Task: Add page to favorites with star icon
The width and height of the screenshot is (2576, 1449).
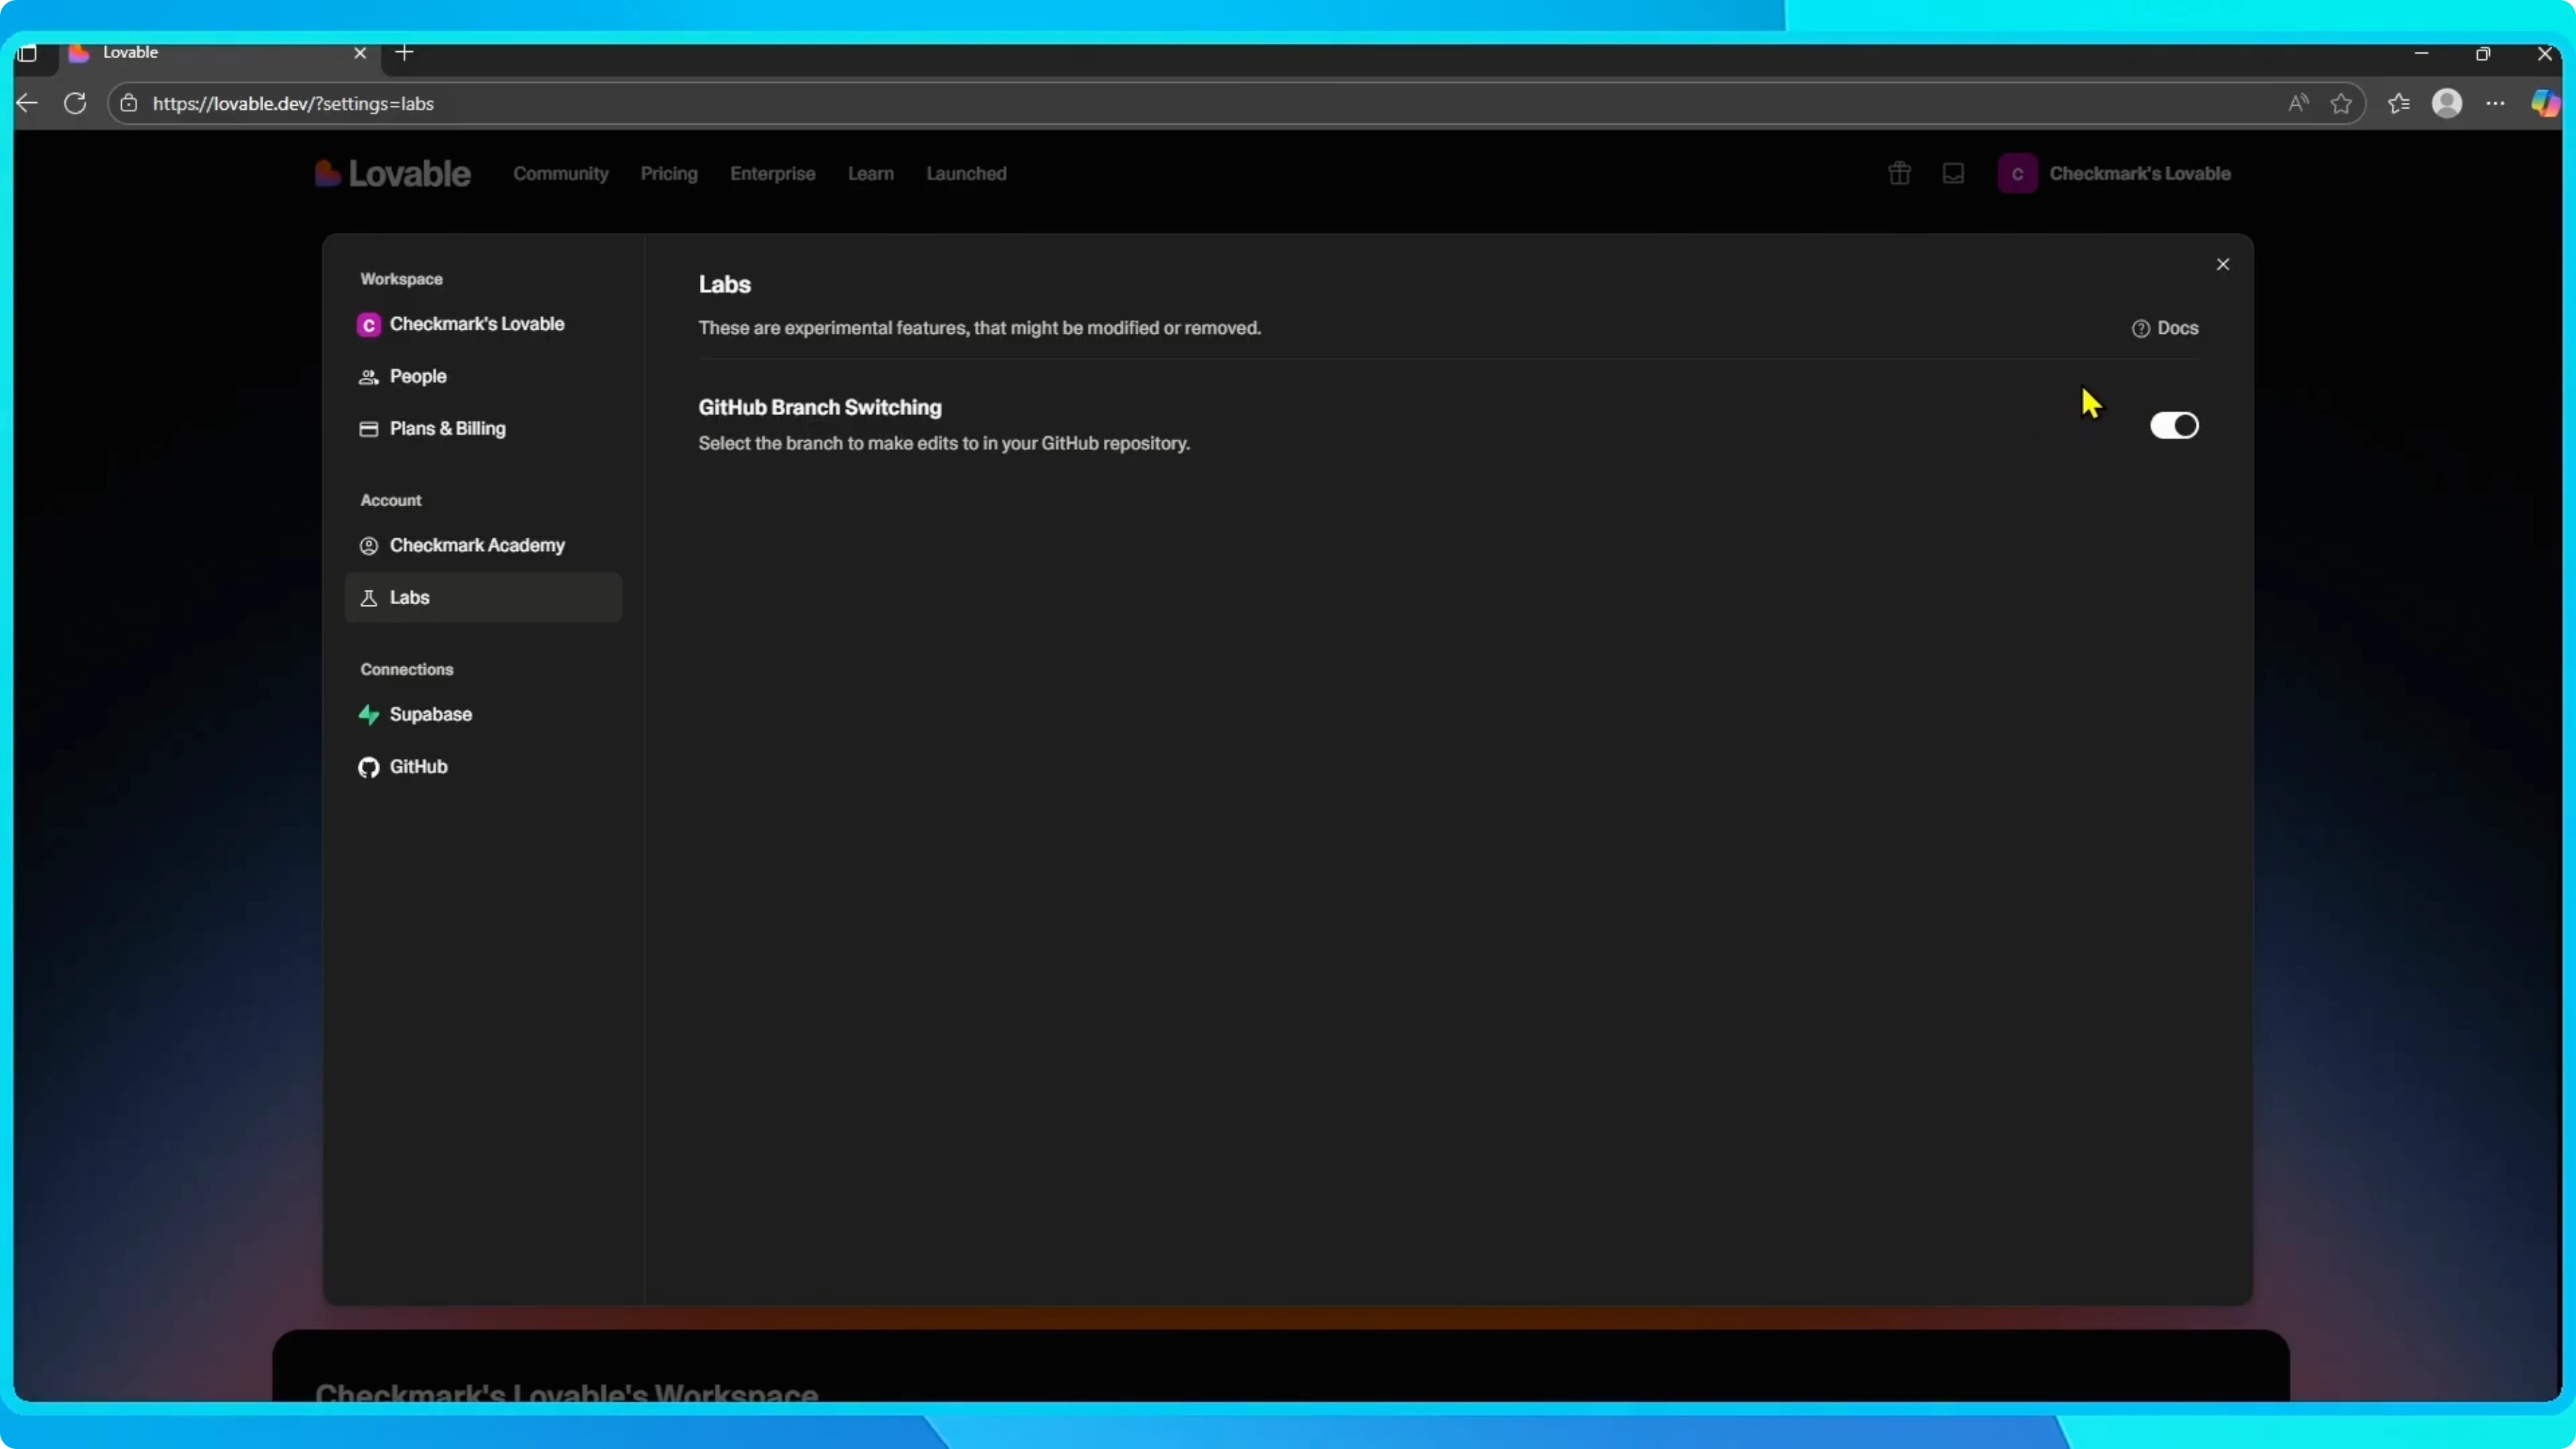Action: [2341, 103]
